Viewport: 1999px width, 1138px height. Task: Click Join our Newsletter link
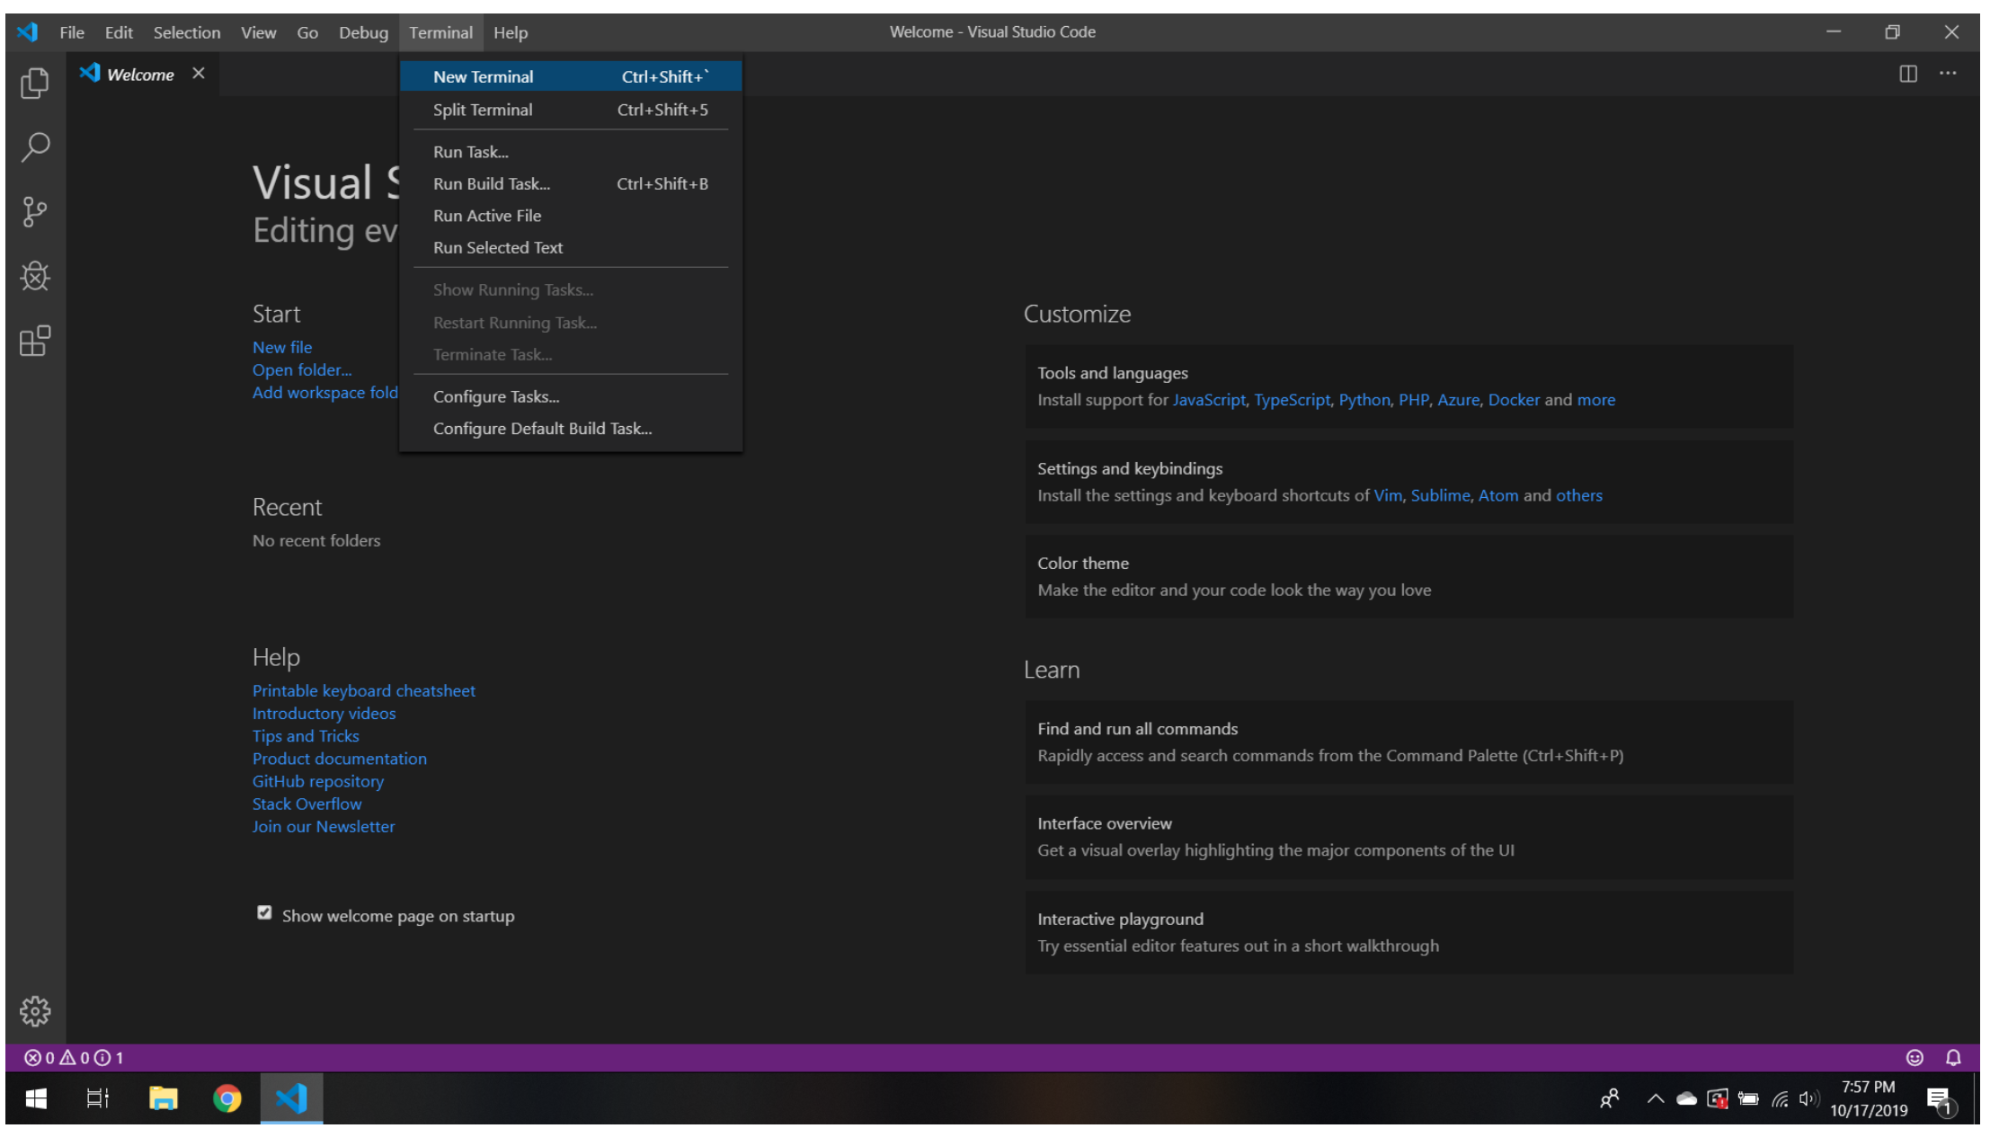pyautogui.click(x=324, y=827)
